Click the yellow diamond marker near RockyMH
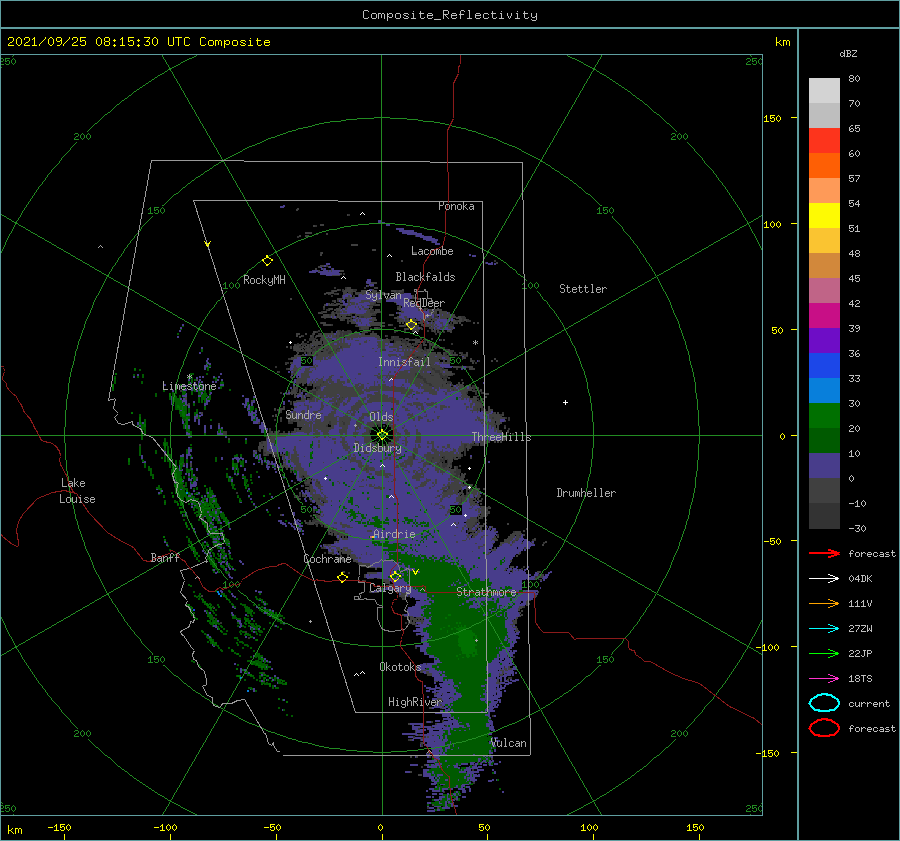The width and height of the screenshot is (900, 841). coord(267,261)
